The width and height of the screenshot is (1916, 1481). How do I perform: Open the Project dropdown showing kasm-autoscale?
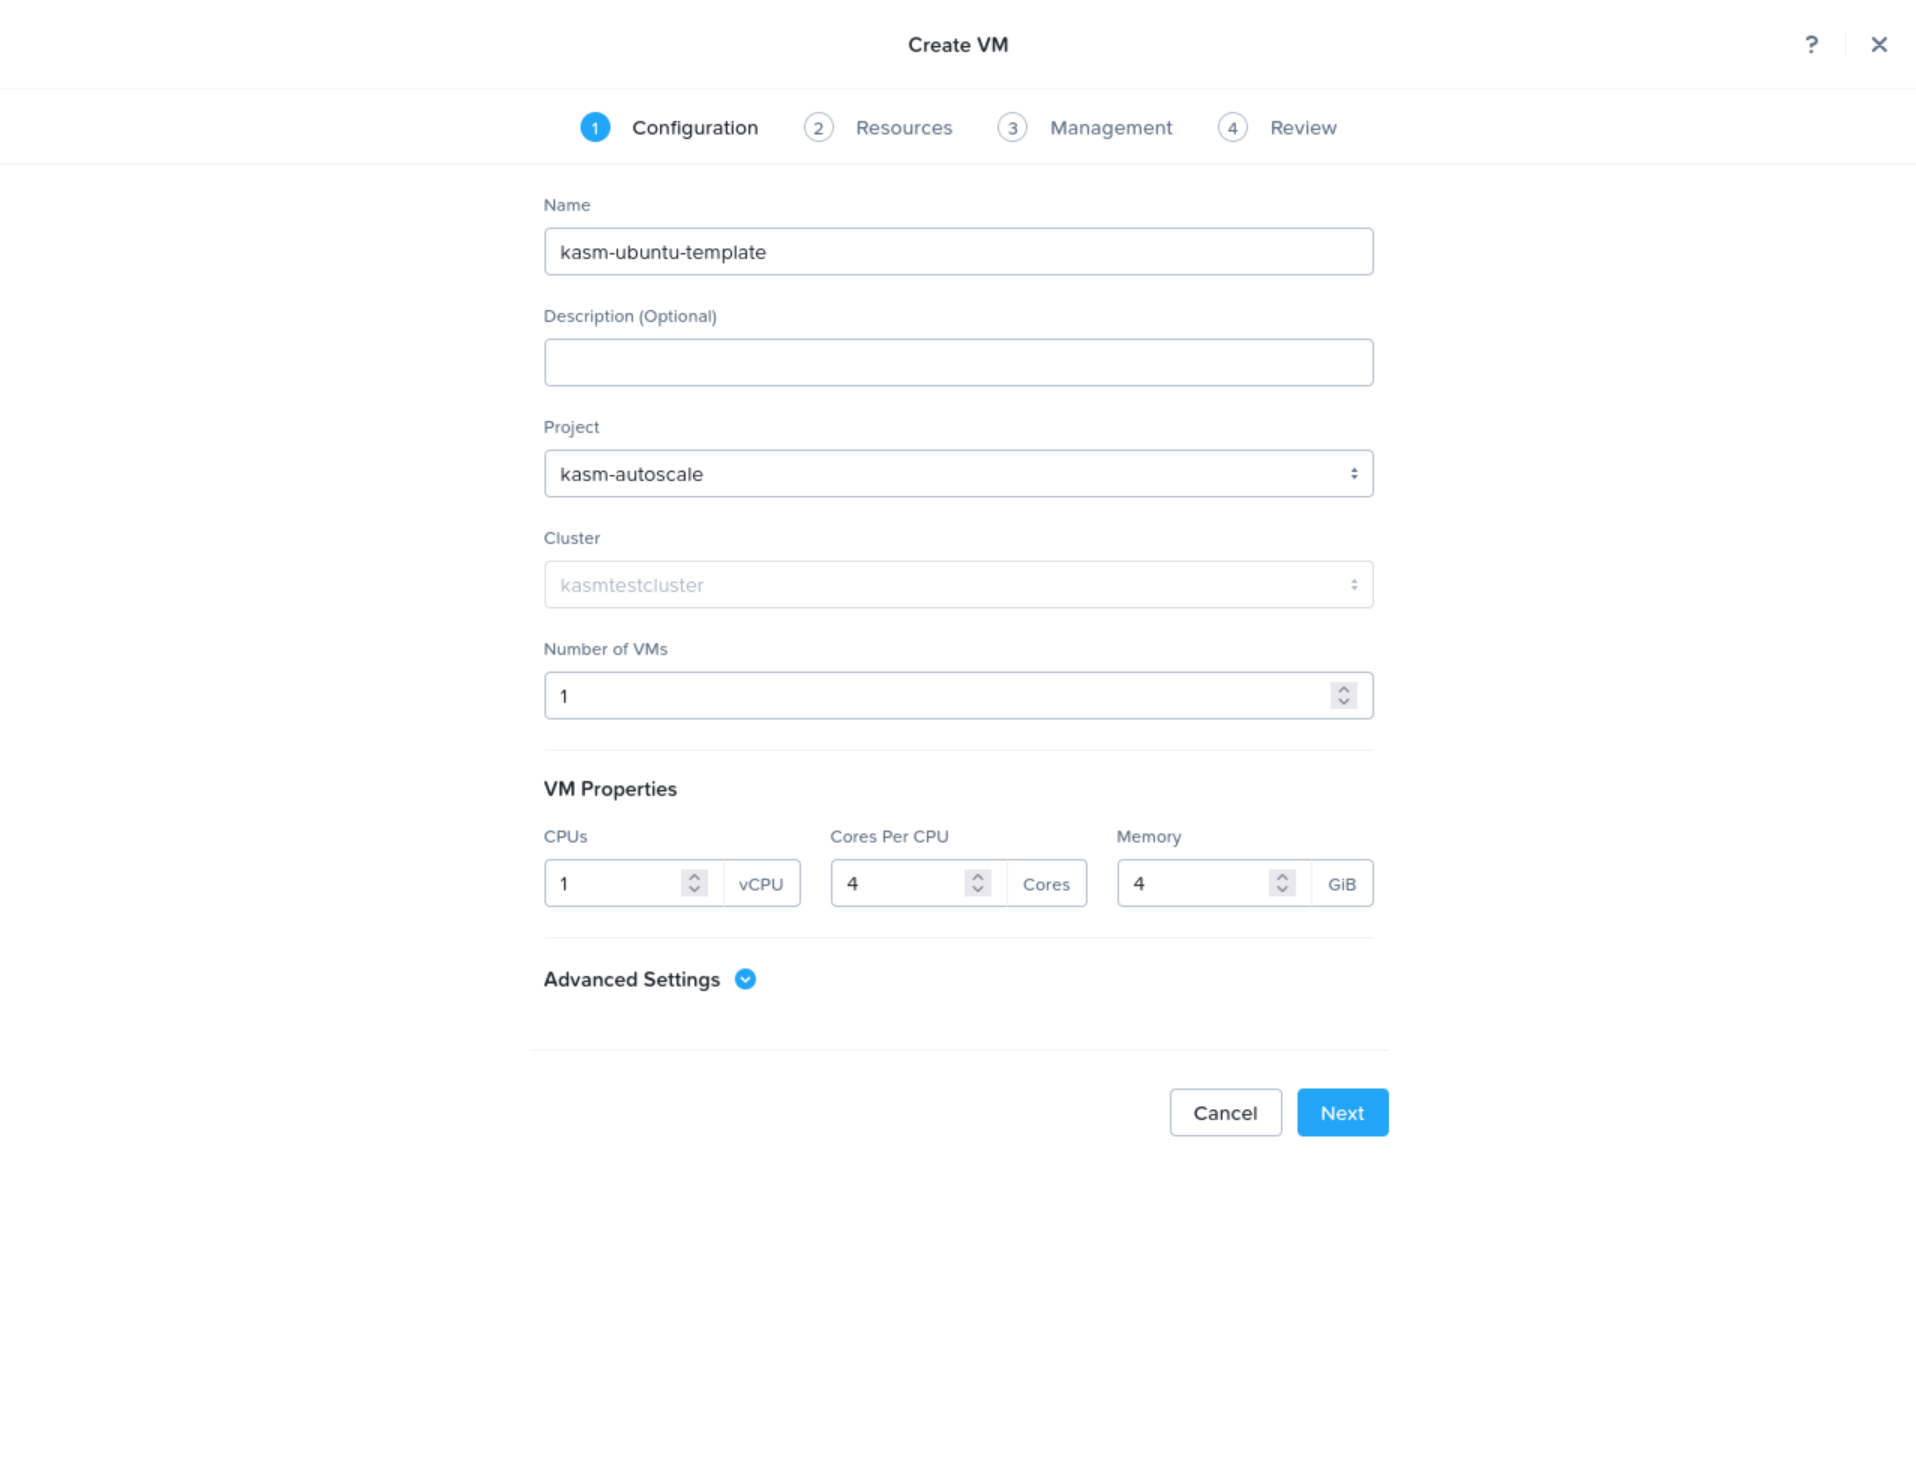point(958,473)
